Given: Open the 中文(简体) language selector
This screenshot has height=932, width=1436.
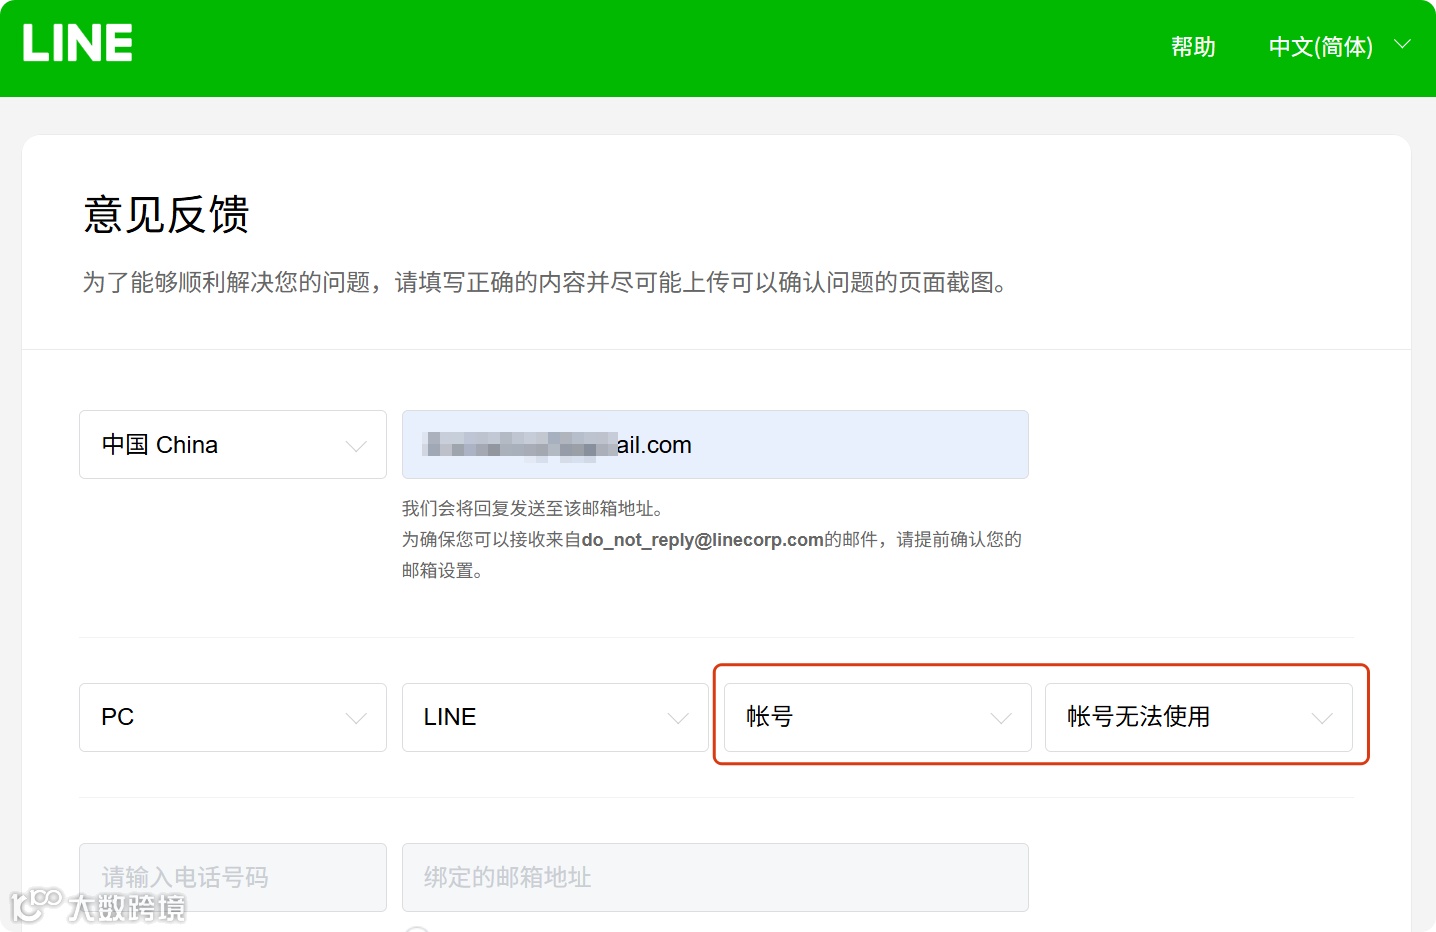Looking at the screenshot, I should tap(1339, 46).
